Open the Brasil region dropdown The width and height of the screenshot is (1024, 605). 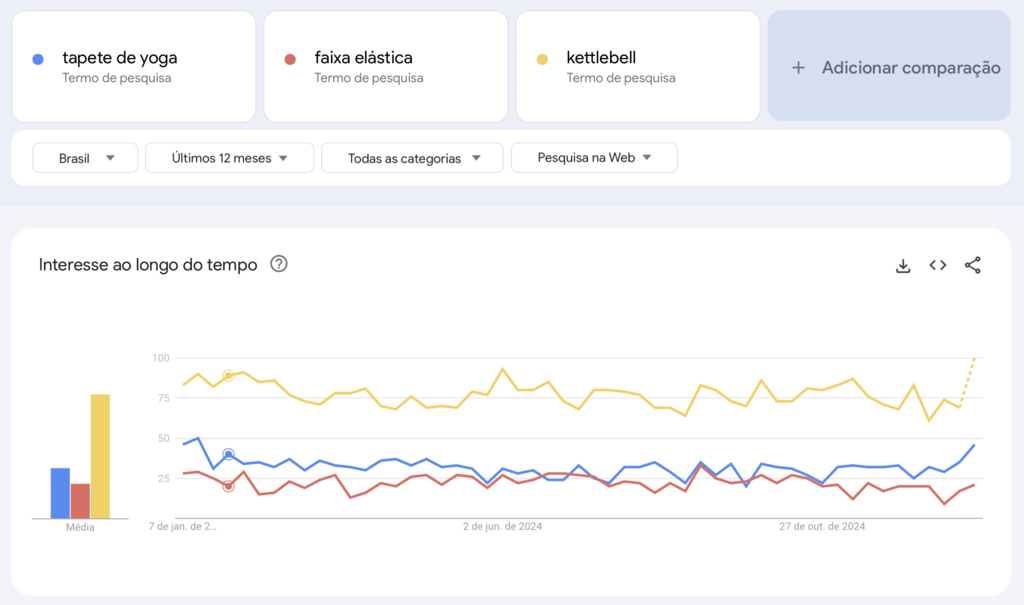click(x=84, y=157)
